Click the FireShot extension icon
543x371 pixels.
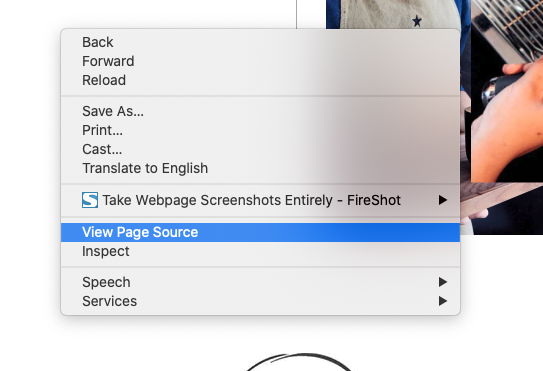[90, 200]
